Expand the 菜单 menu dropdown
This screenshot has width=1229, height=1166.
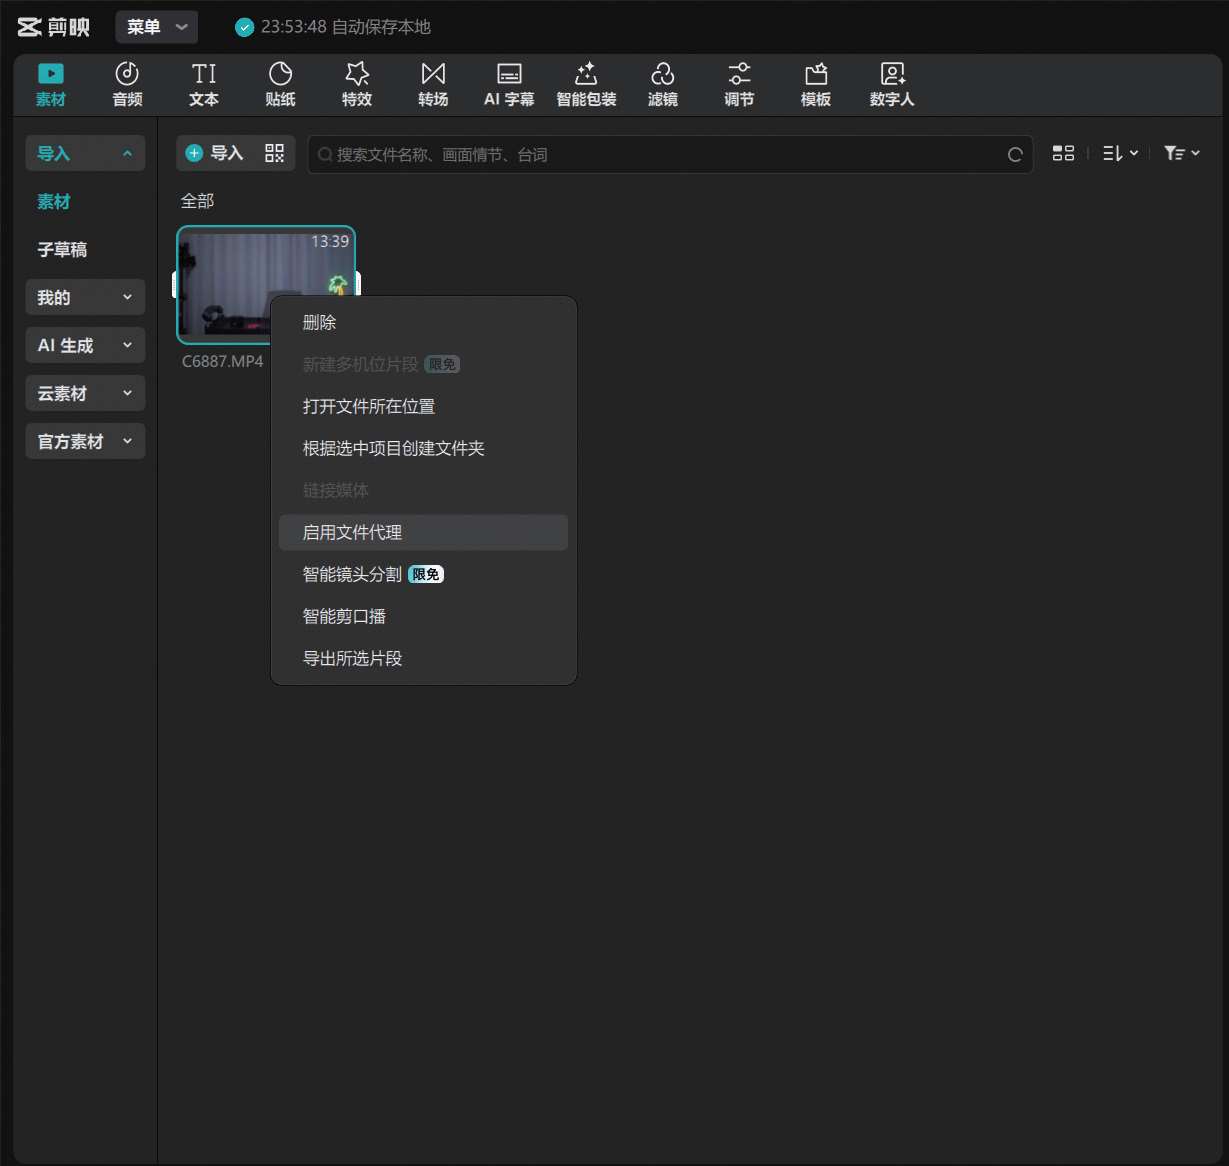point(157,27)
